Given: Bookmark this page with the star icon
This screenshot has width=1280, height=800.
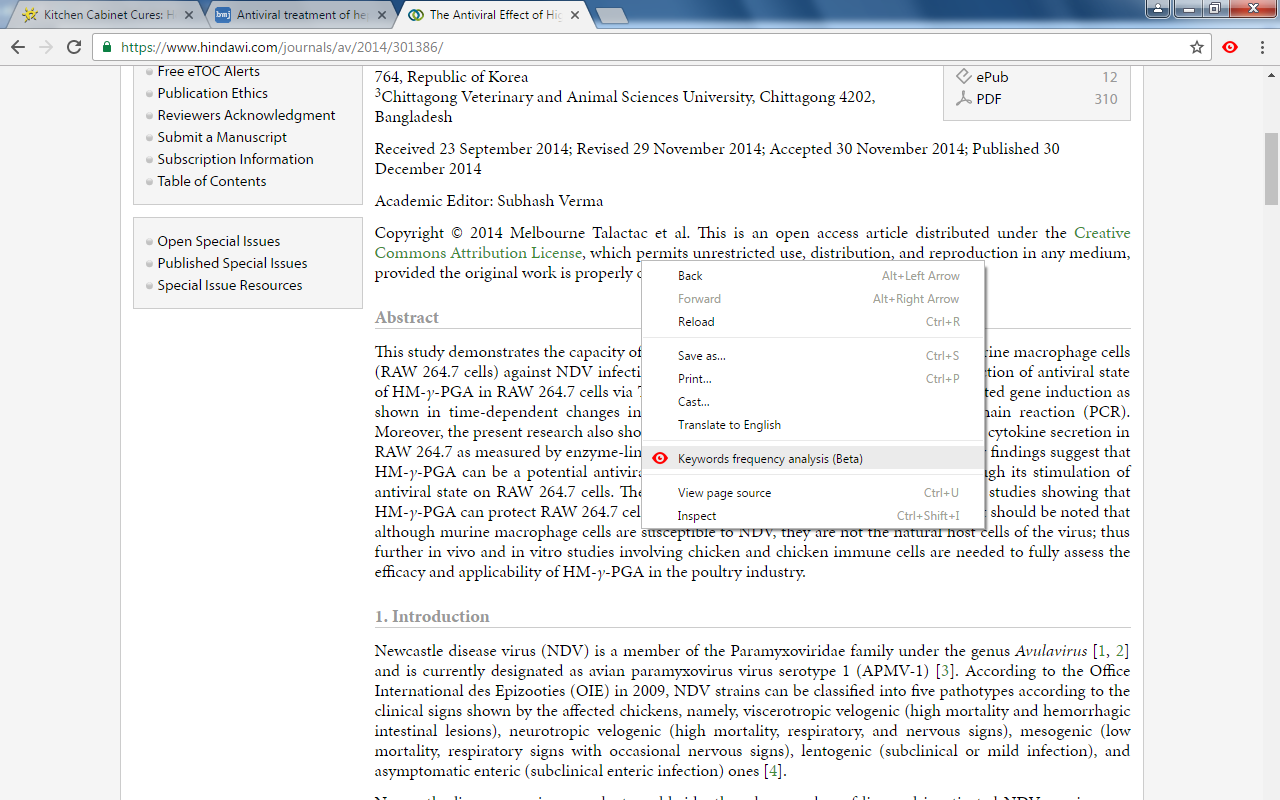Looking at the screenshot, I should pyautogui.click(x=1199, y=47).
